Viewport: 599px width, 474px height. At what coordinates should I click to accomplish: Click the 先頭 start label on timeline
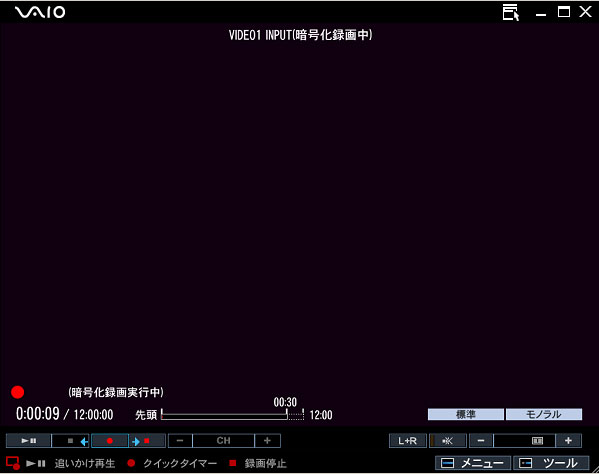(x=146, y=415)
